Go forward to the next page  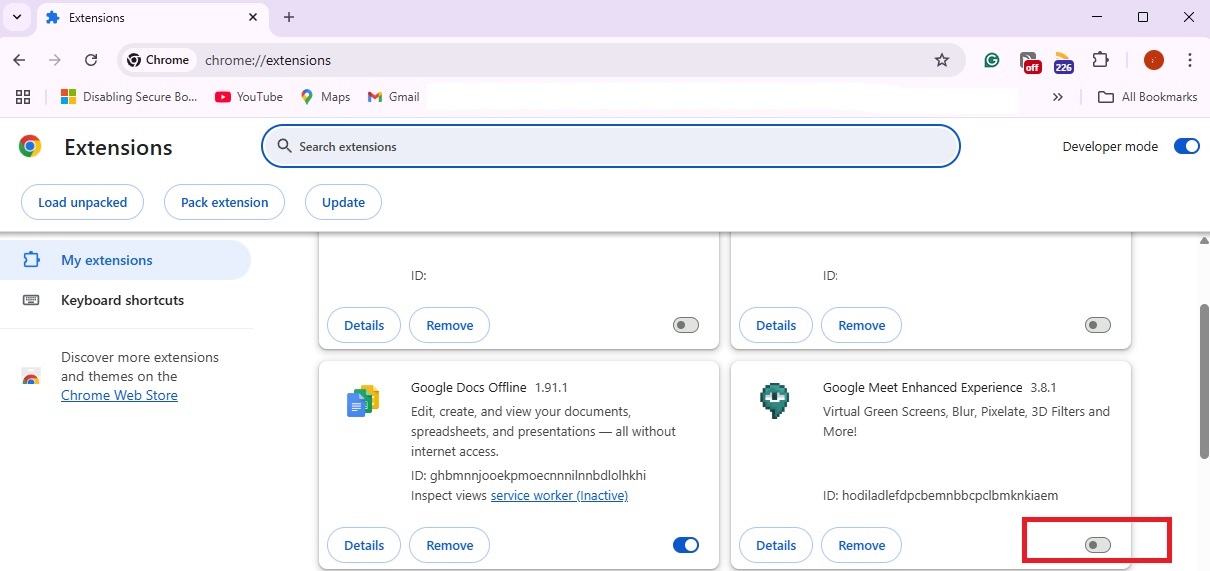(x=55, y=60)
